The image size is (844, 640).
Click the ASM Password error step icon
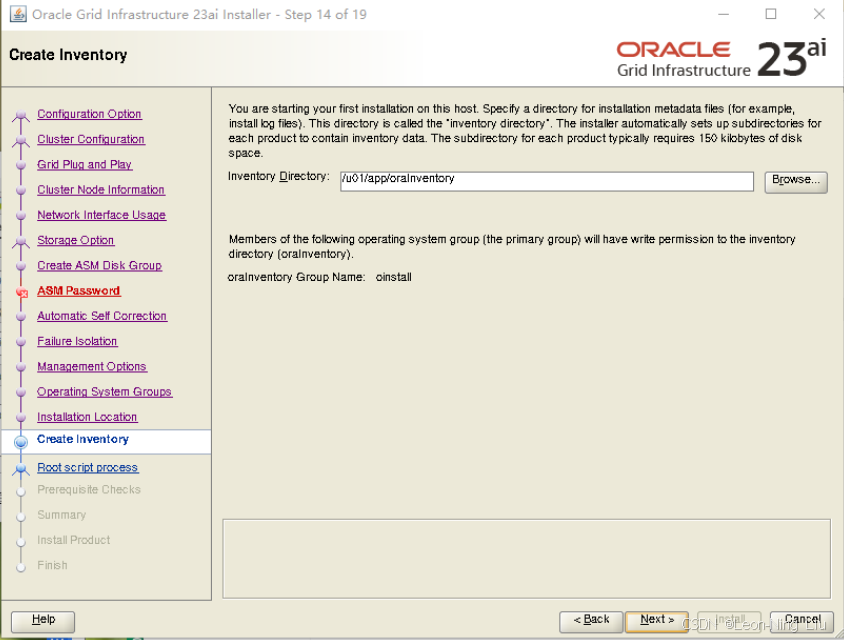22,293
